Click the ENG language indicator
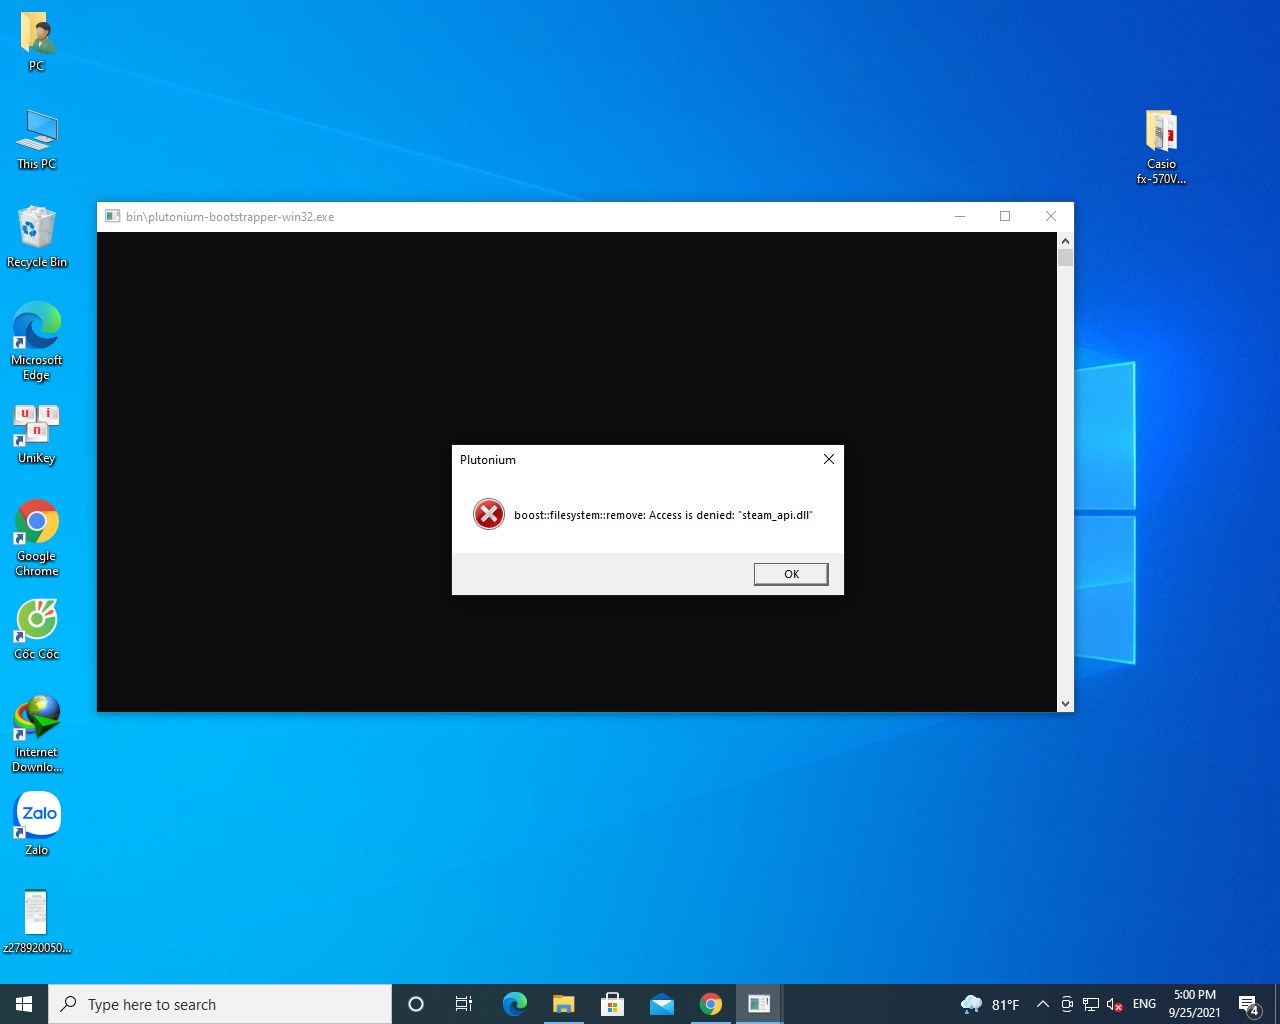 (1144, 1004)
